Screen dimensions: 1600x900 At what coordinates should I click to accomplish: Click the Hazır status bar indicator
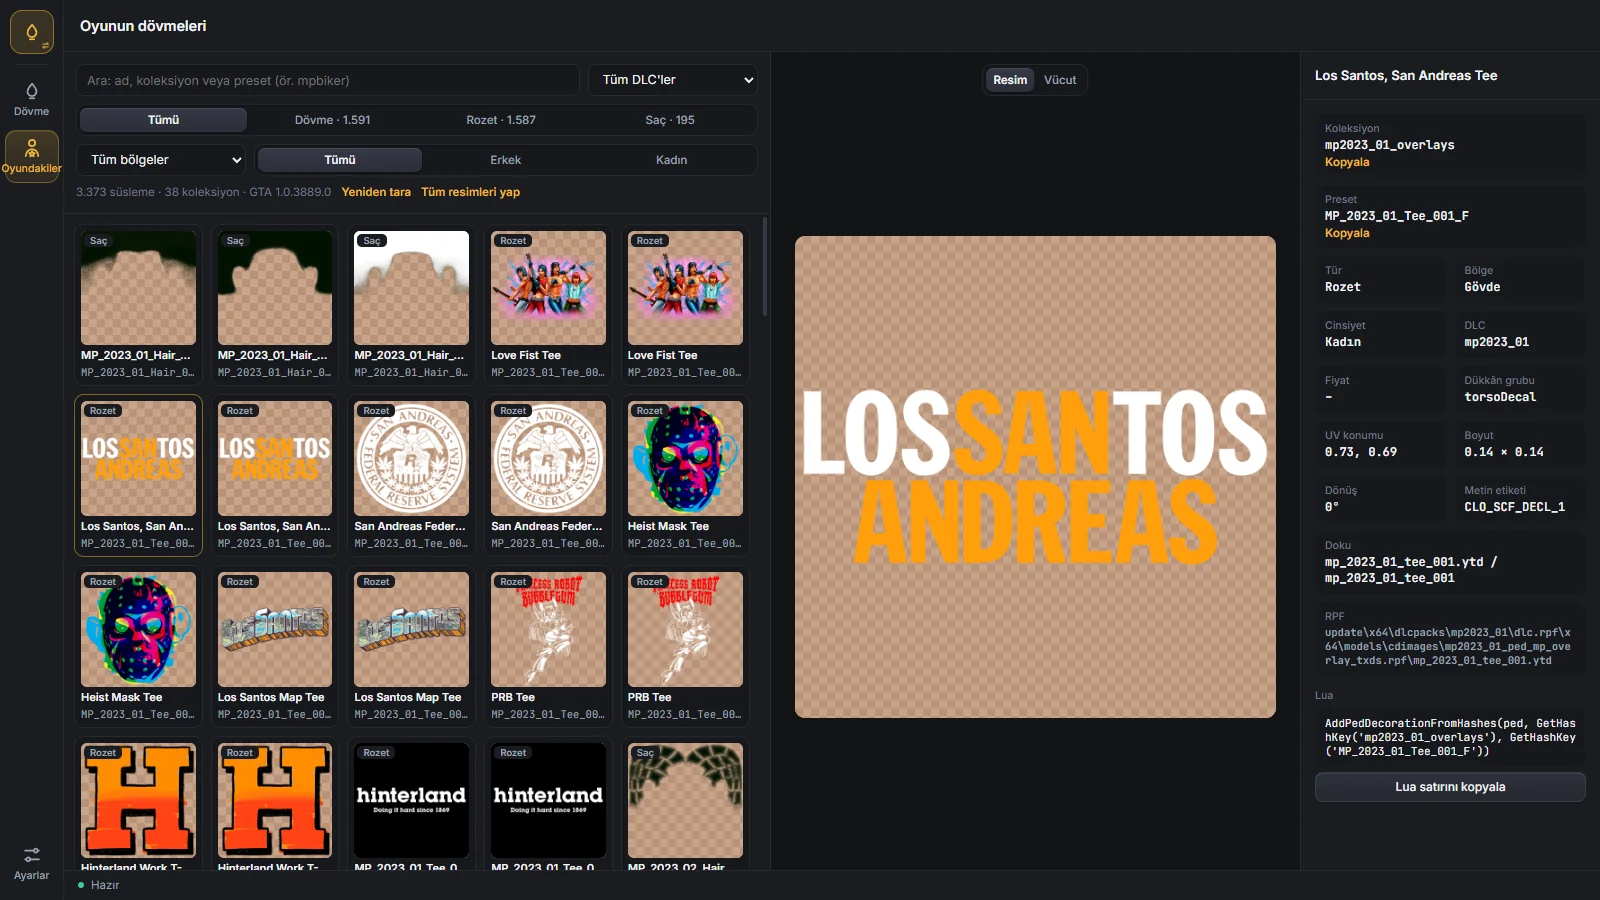click(x=98, y=885)
